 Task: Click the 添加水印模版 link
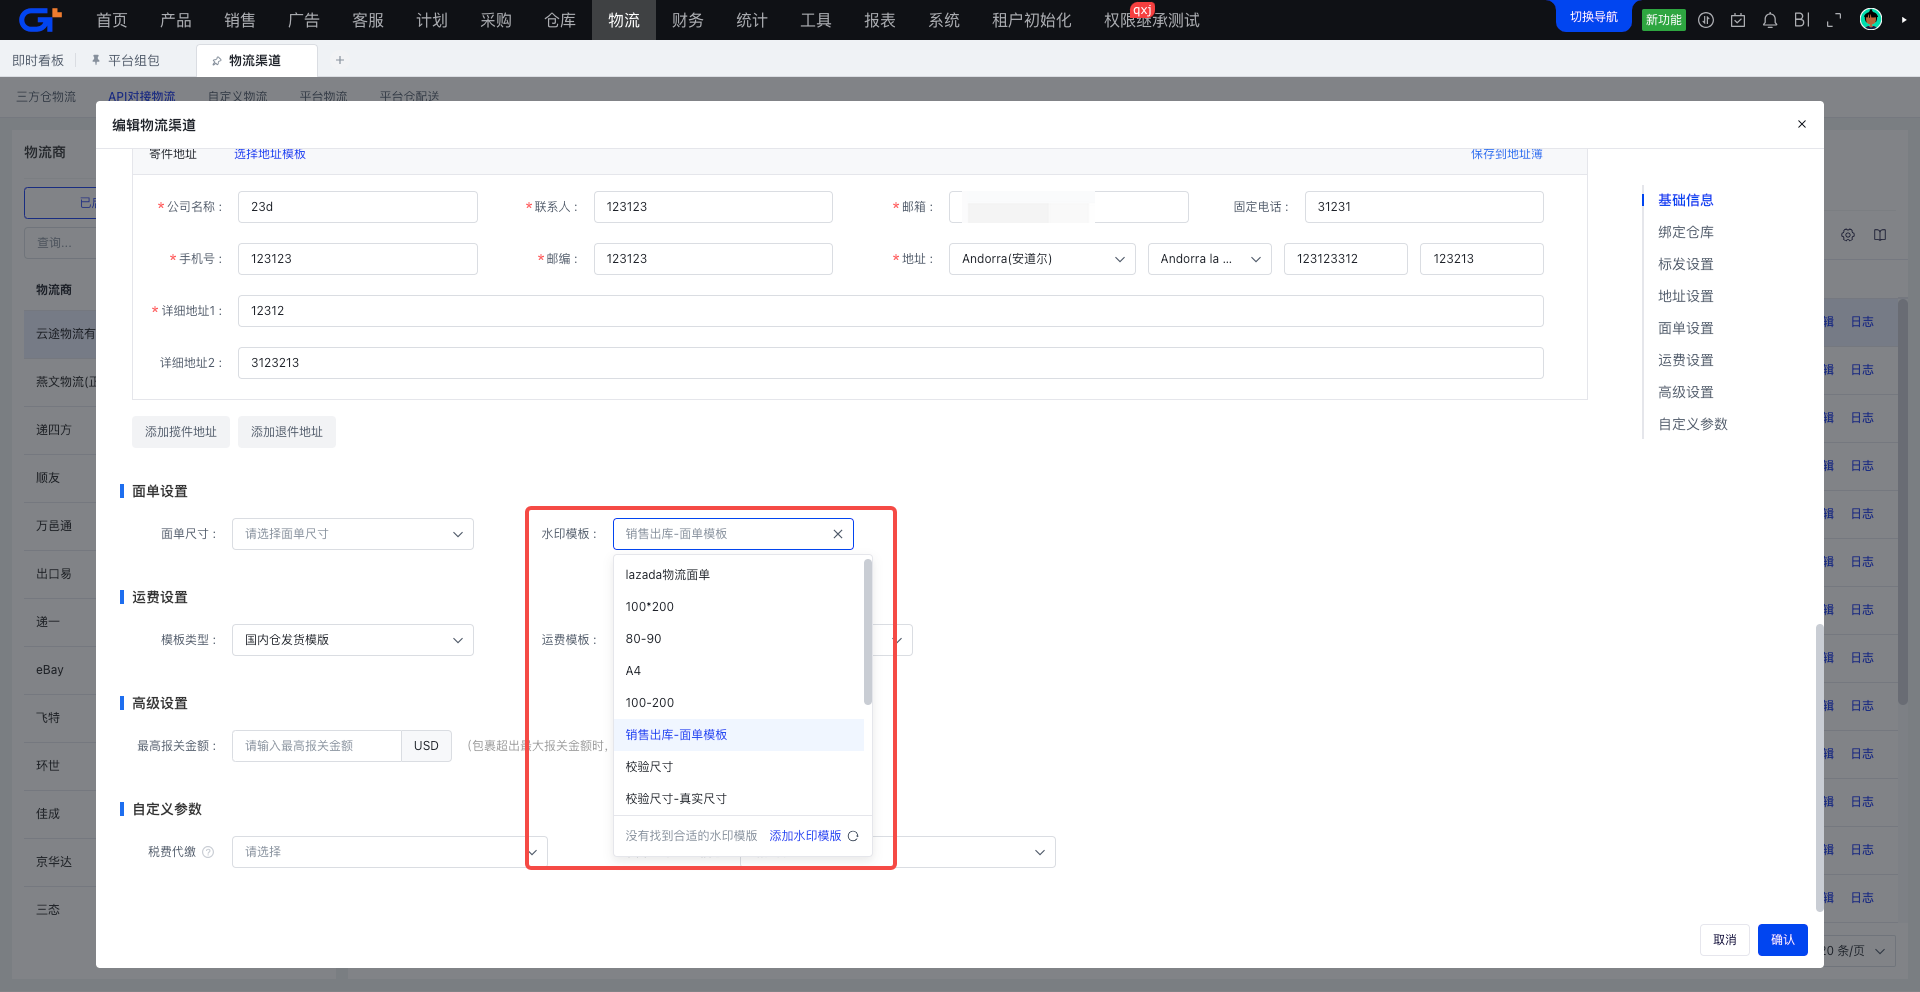[805, 836]
